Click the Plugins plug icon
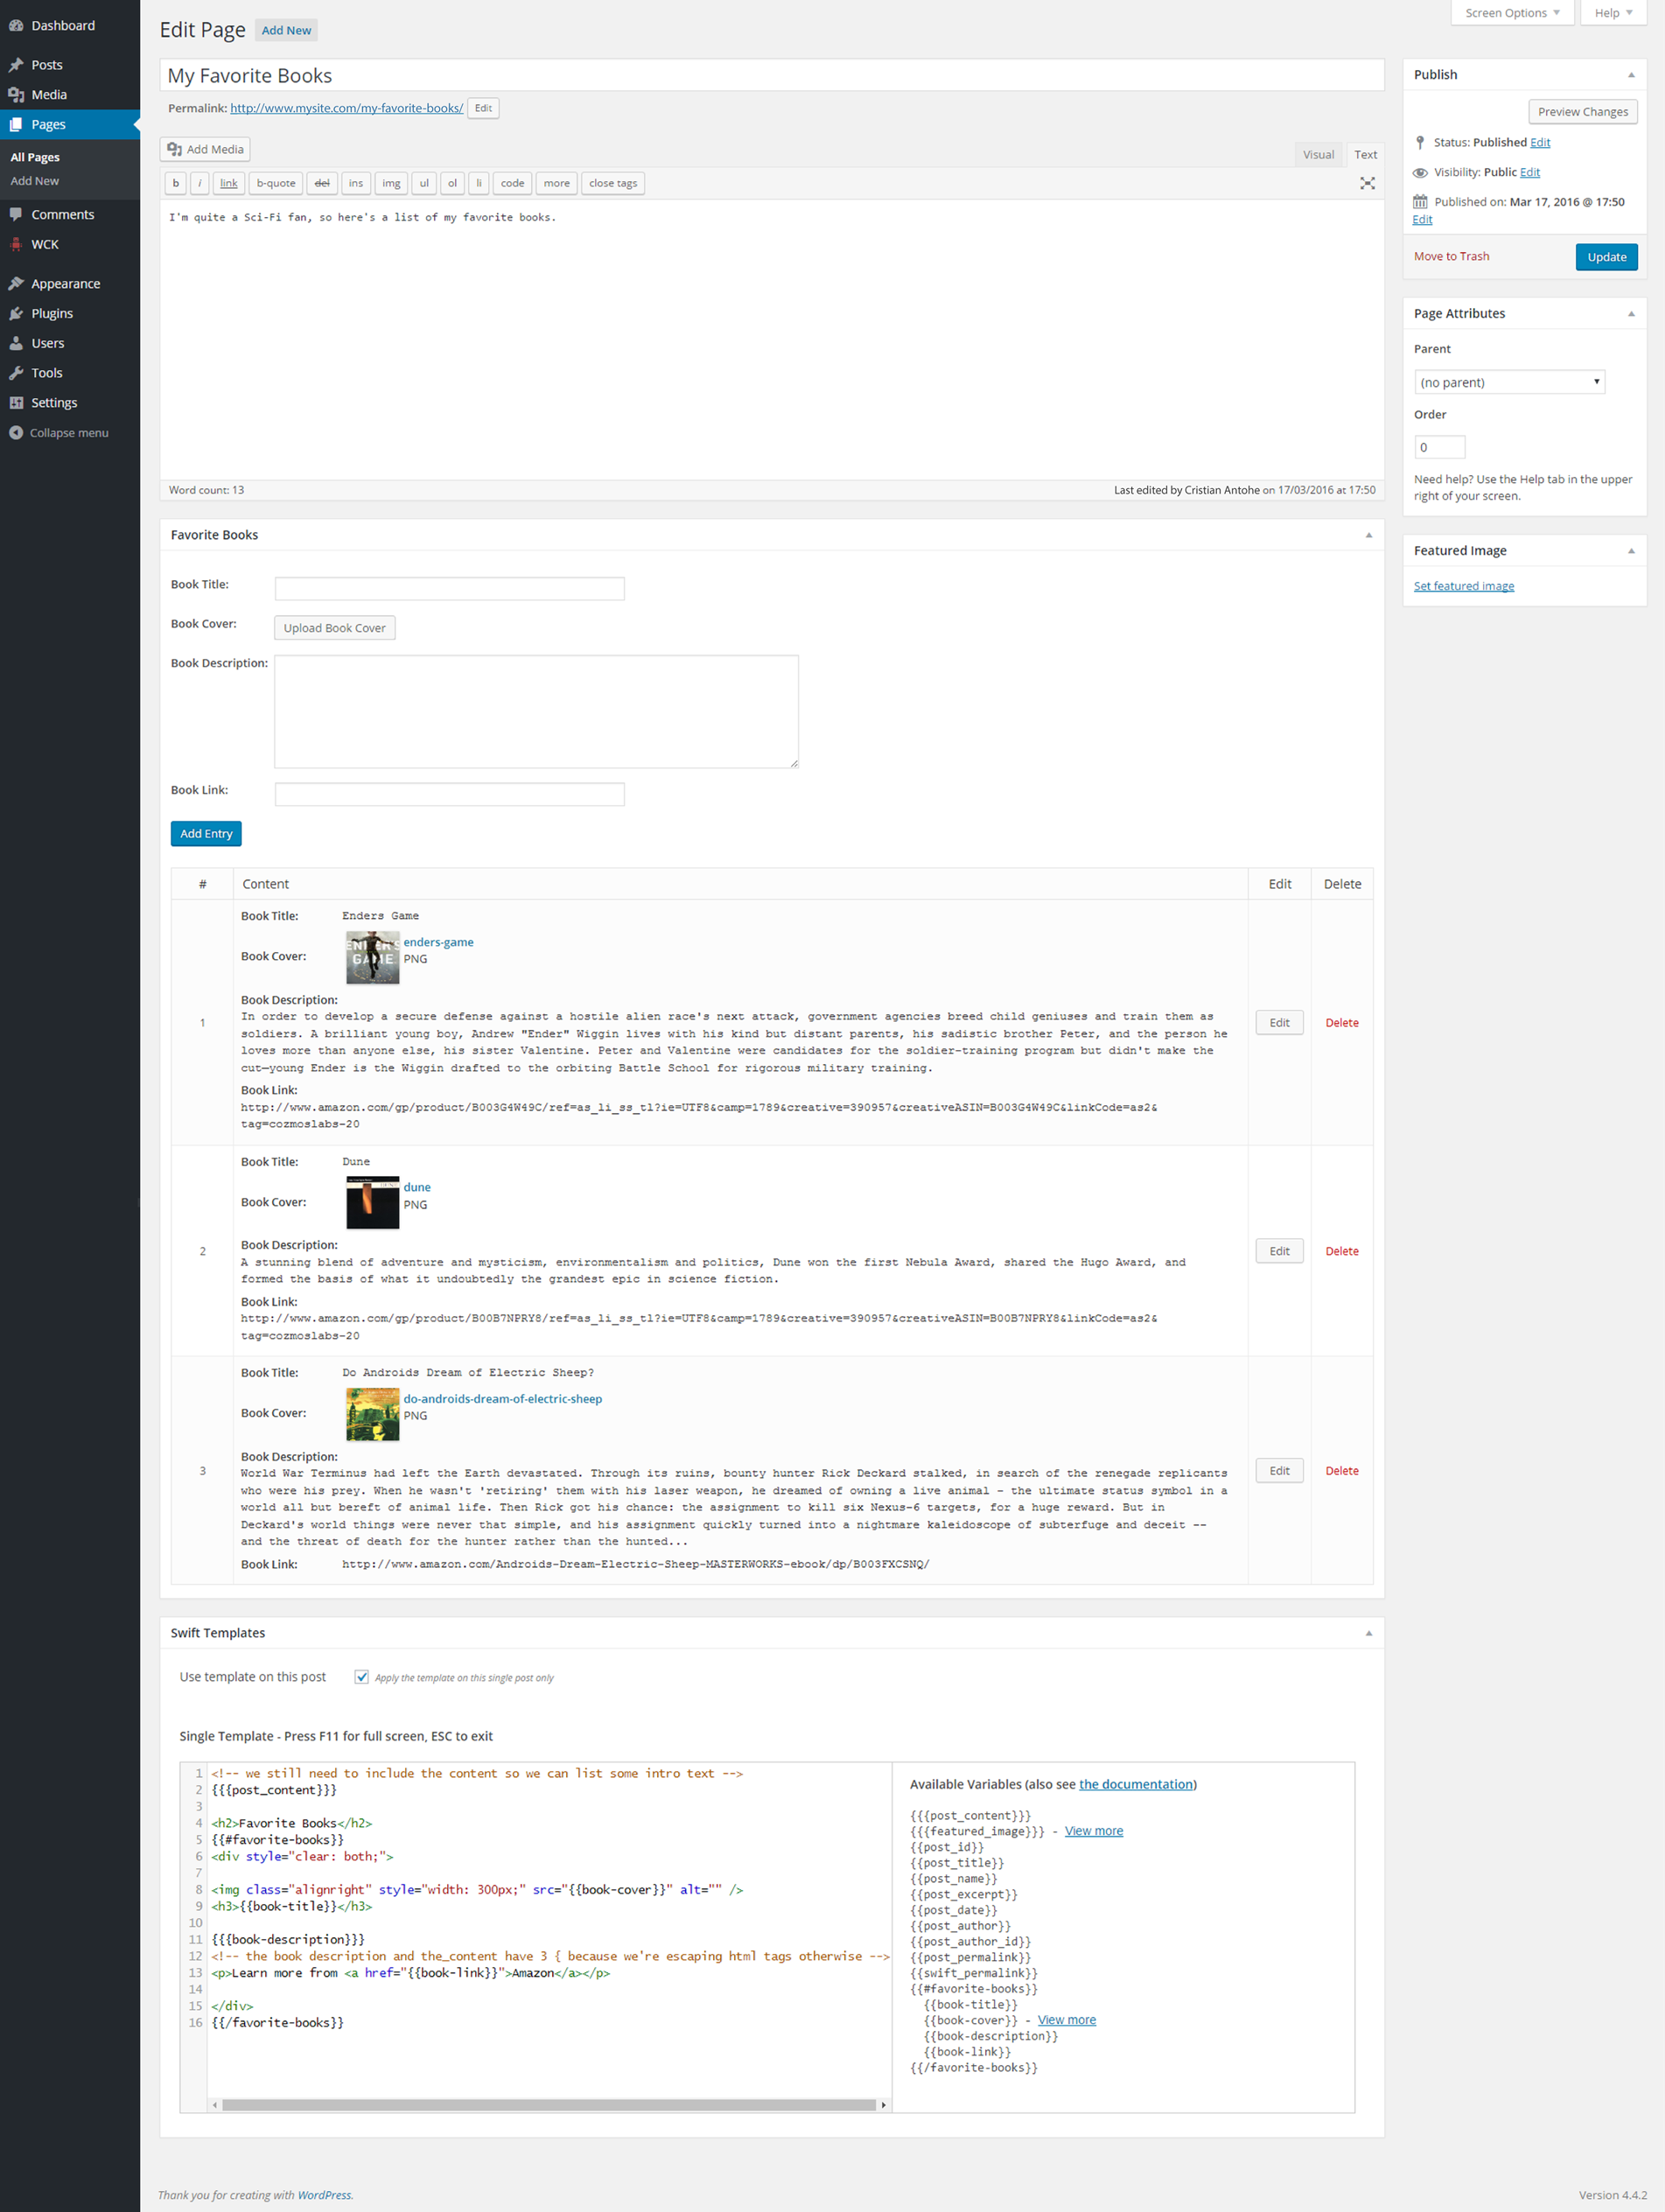Screen dimensions: 1665x2212 click(16, 314)
